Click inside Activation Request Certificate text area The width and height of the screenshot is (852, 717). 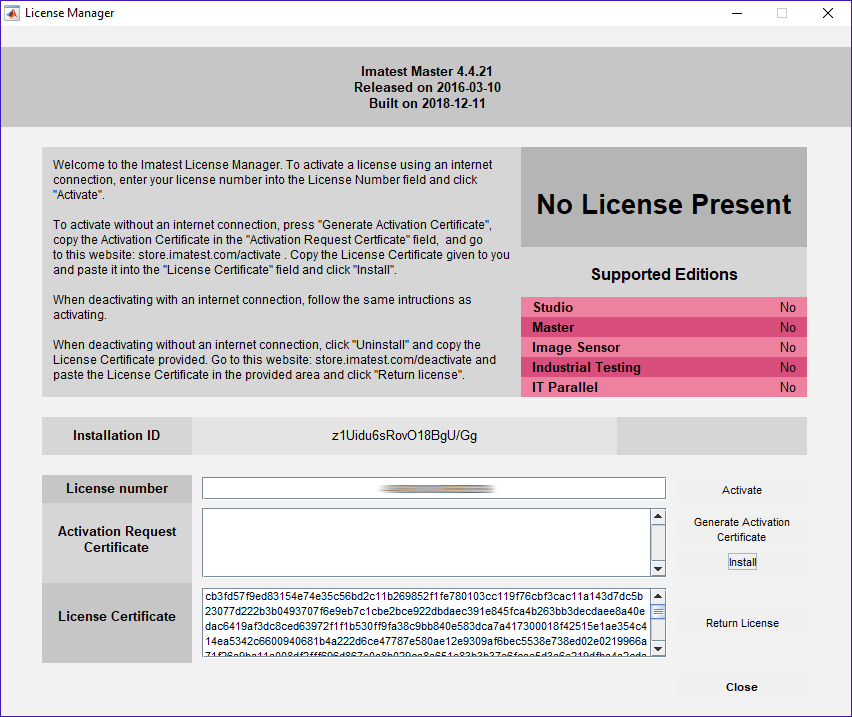(427, 542)
